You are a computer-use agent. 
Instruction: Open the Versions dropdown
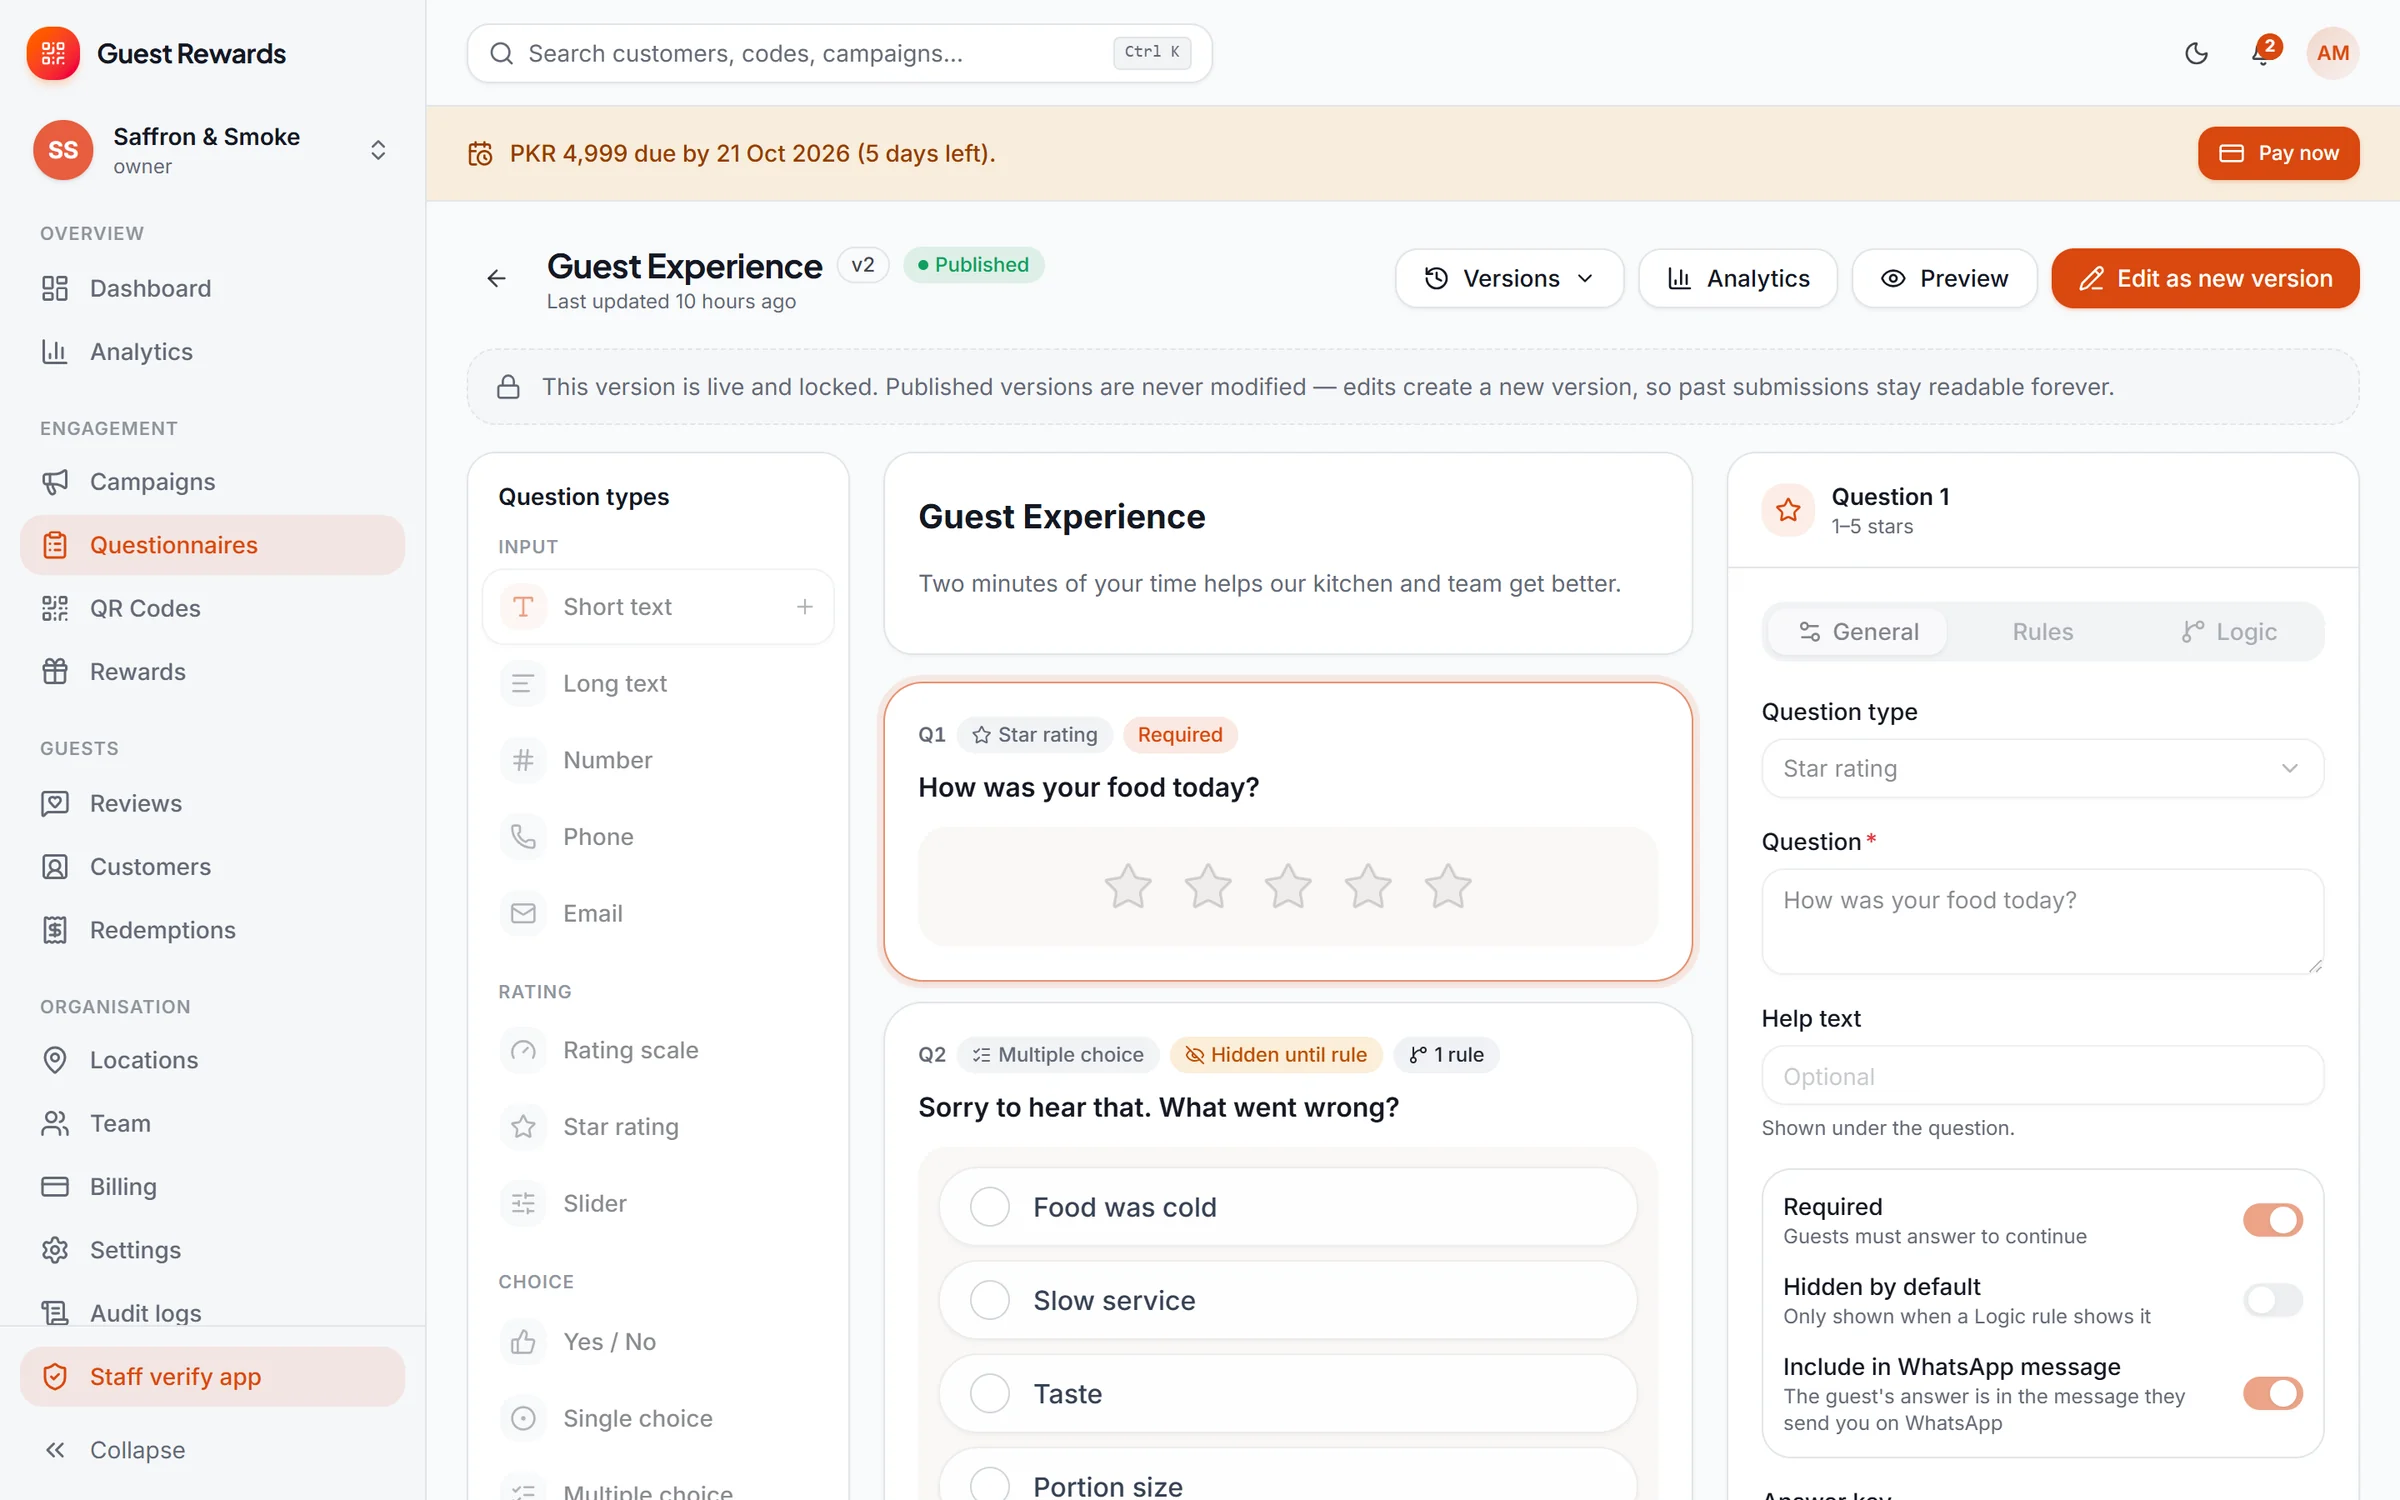(1509, 278)
